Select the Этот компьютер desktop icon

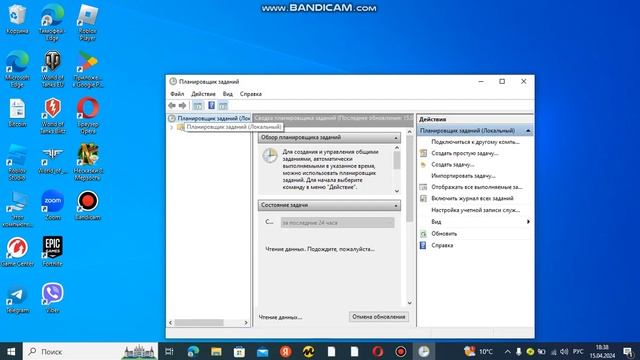click(x=17, y=209)
